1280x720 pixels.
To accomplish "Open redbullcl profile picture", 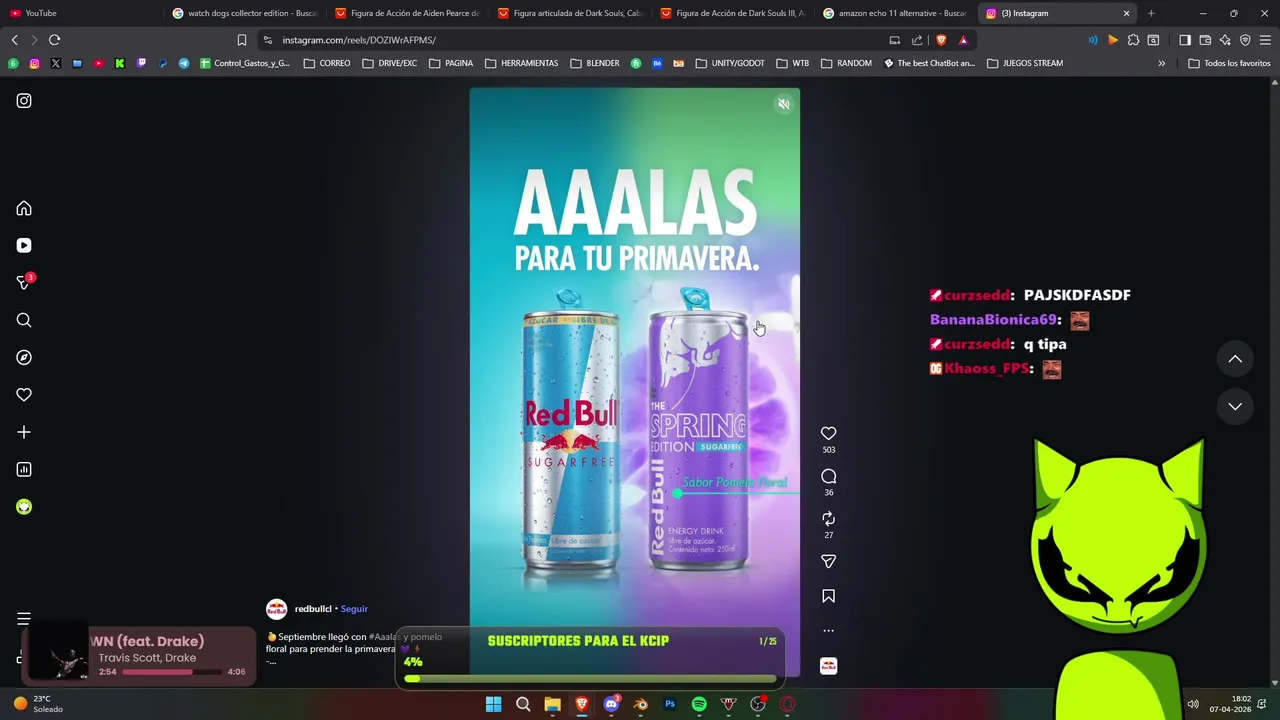I will 276,609.
